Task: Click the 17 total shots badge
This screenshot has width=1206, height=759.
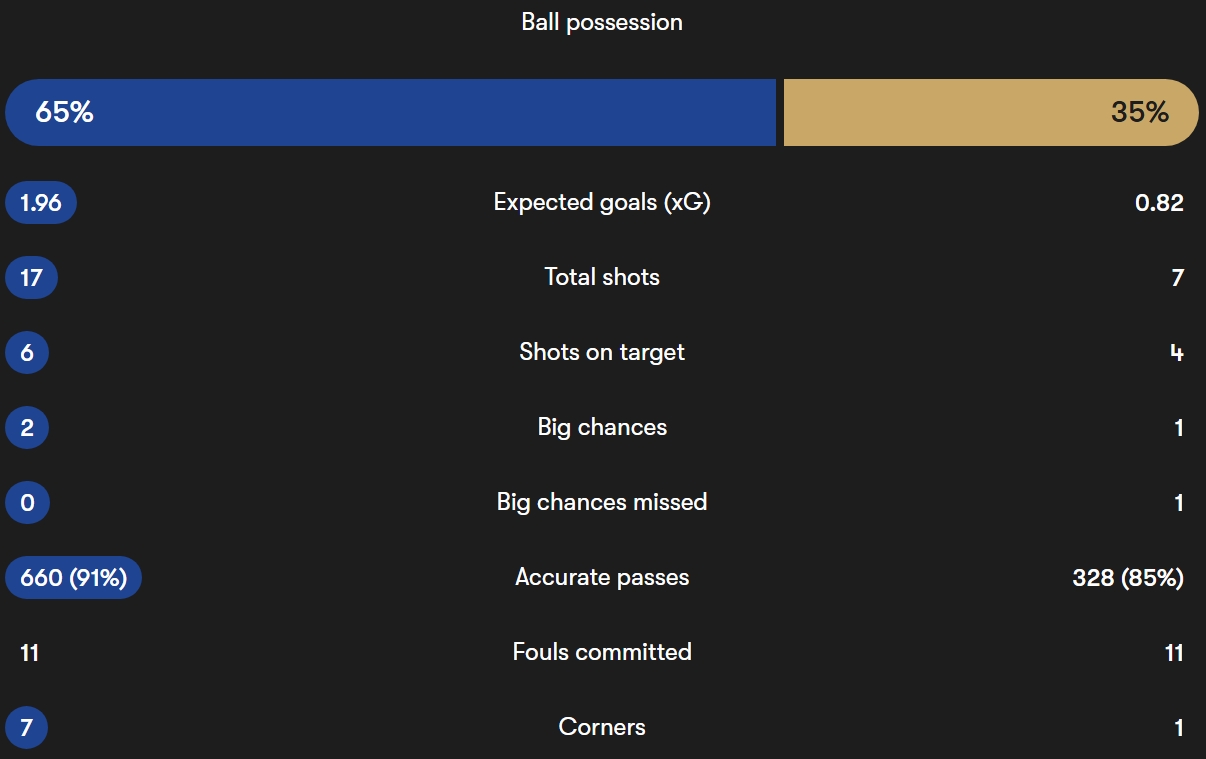Action: pos(31,277)
